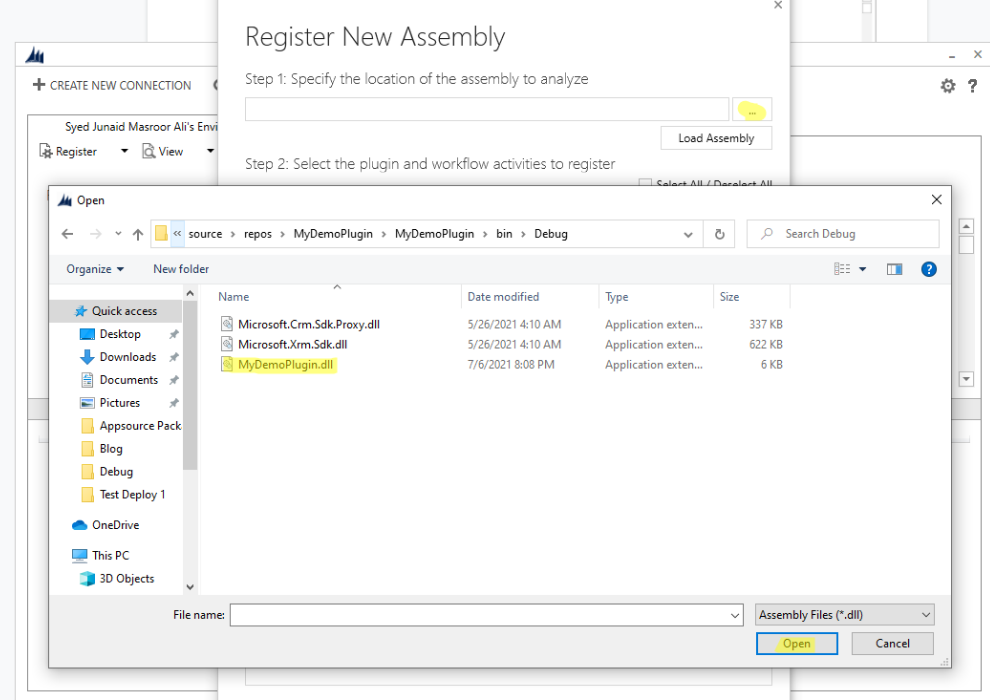Click the up-one-level arrow button
Image resolution: width=990 pixels, height=700 pixels.
click(x=138, y=234)
